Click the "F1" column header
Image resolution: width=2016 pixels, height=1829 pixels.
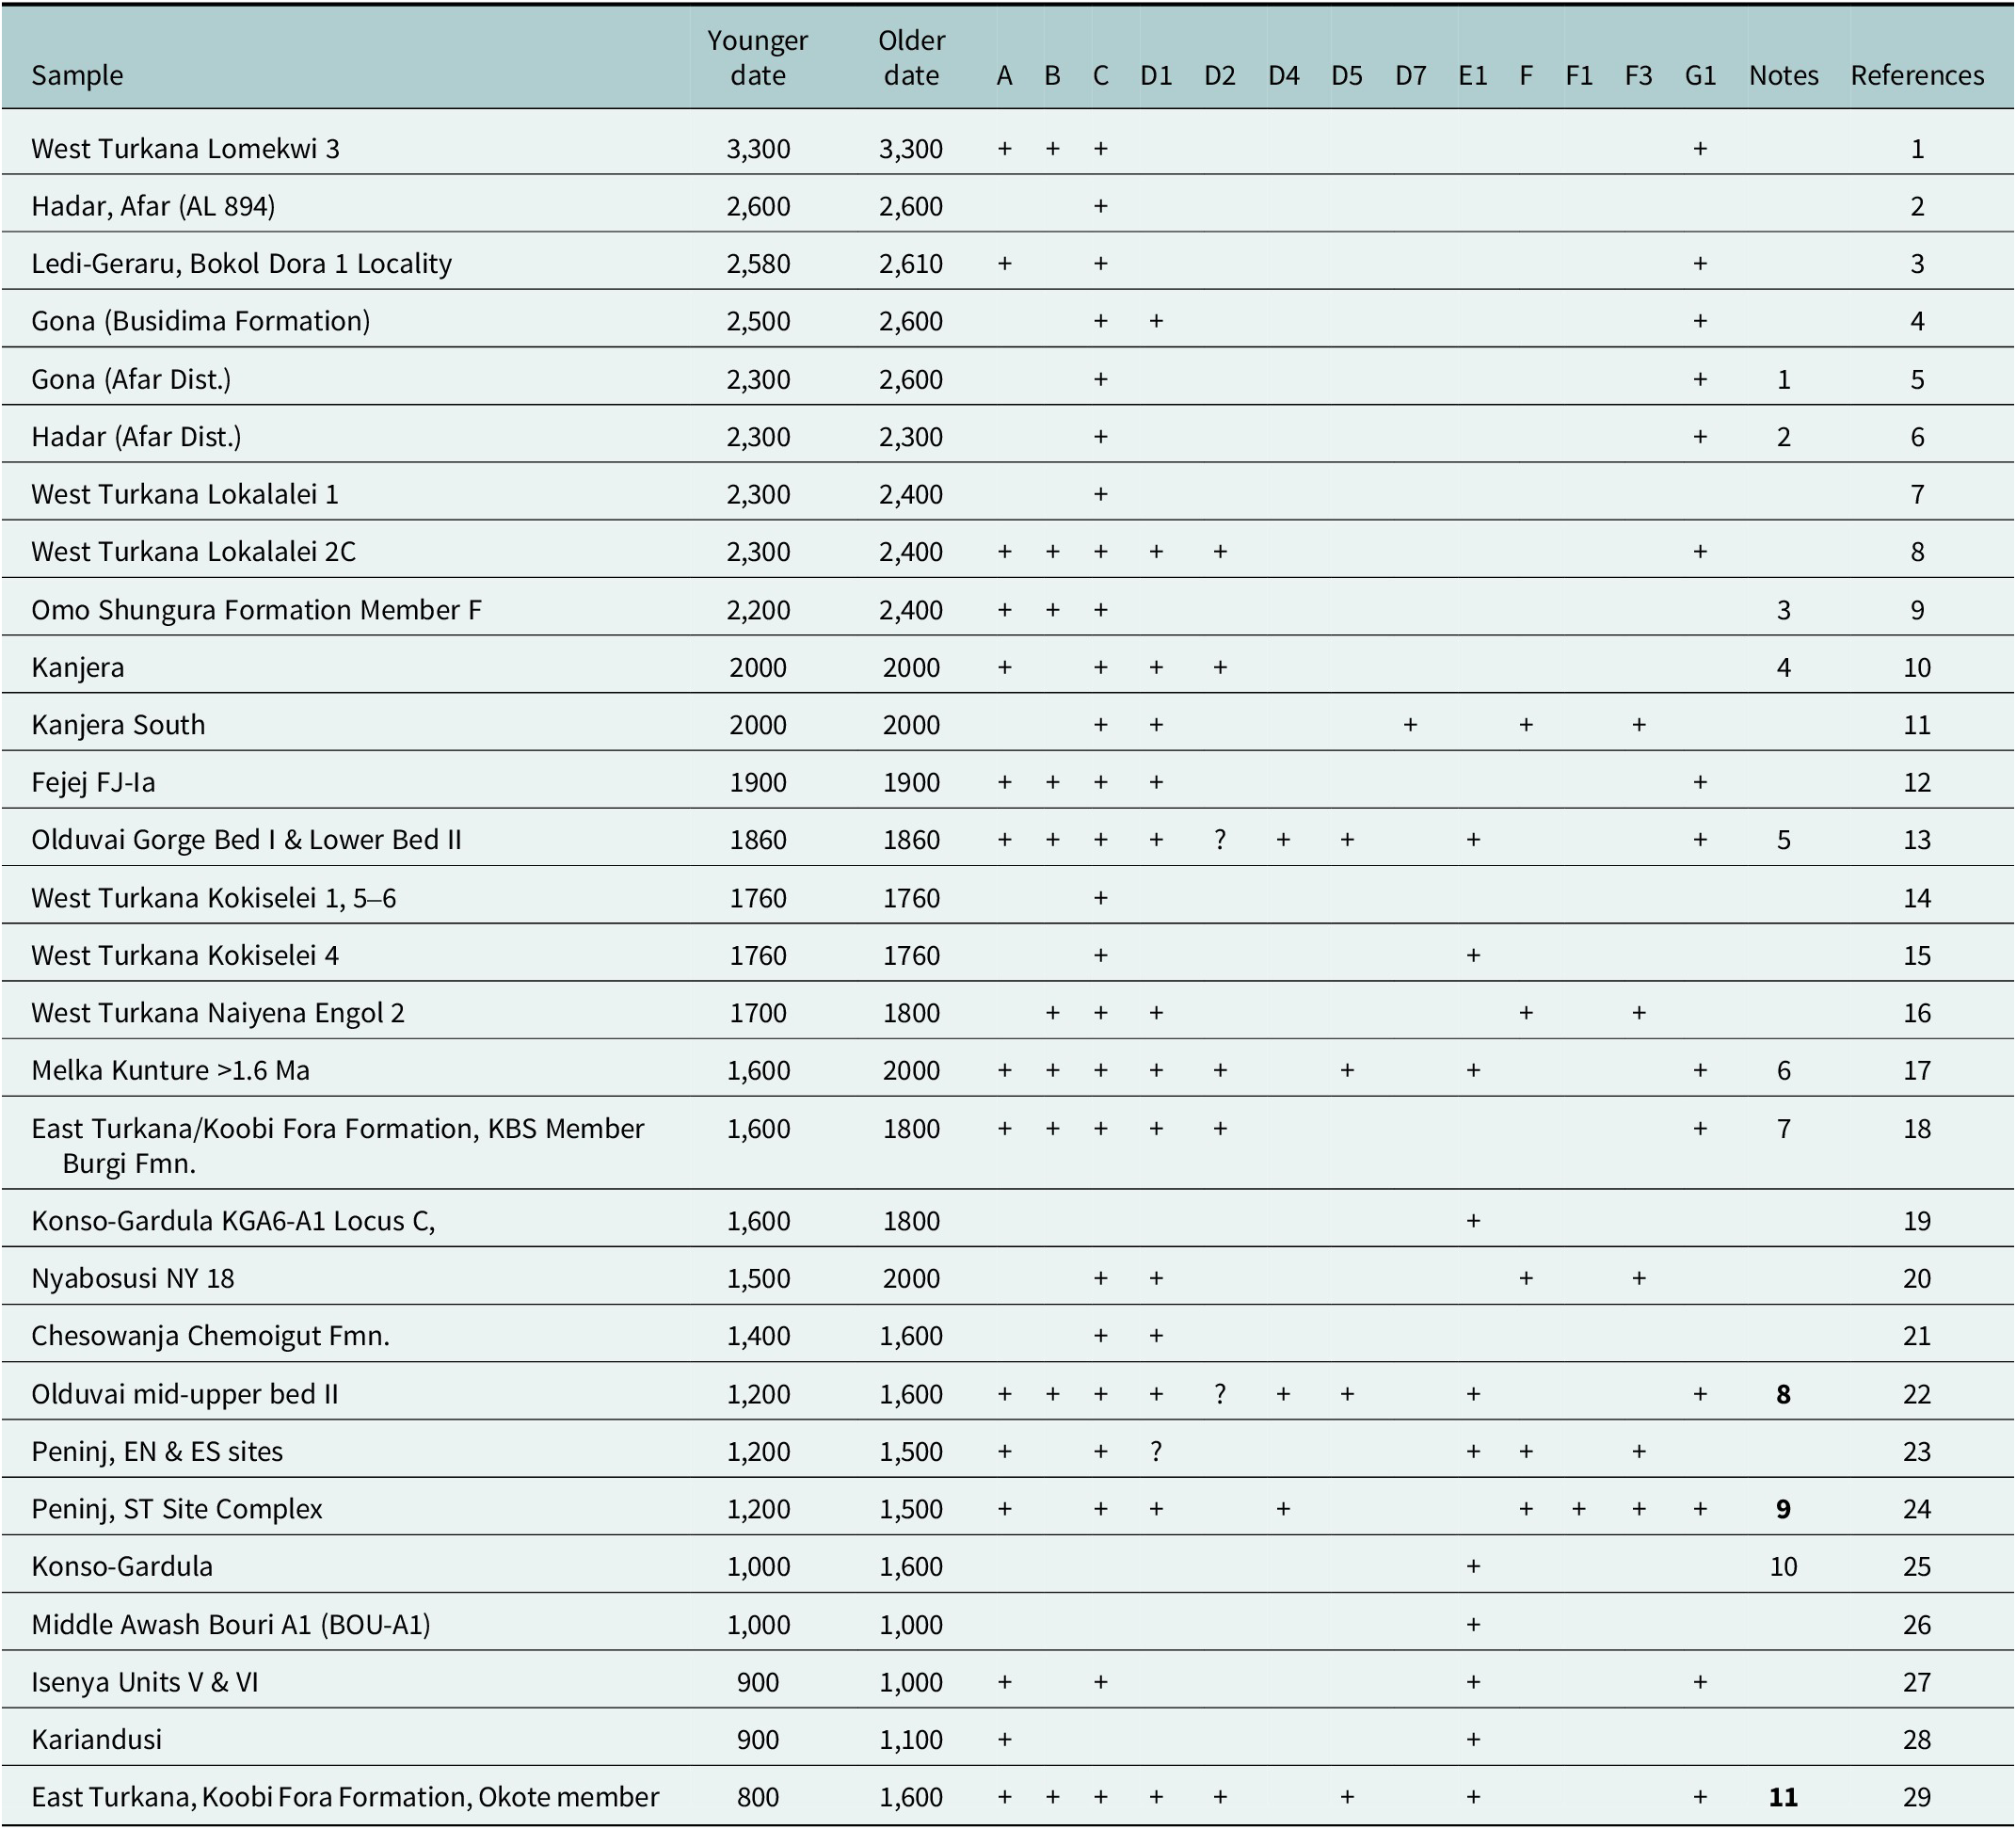click(1579, 76)
